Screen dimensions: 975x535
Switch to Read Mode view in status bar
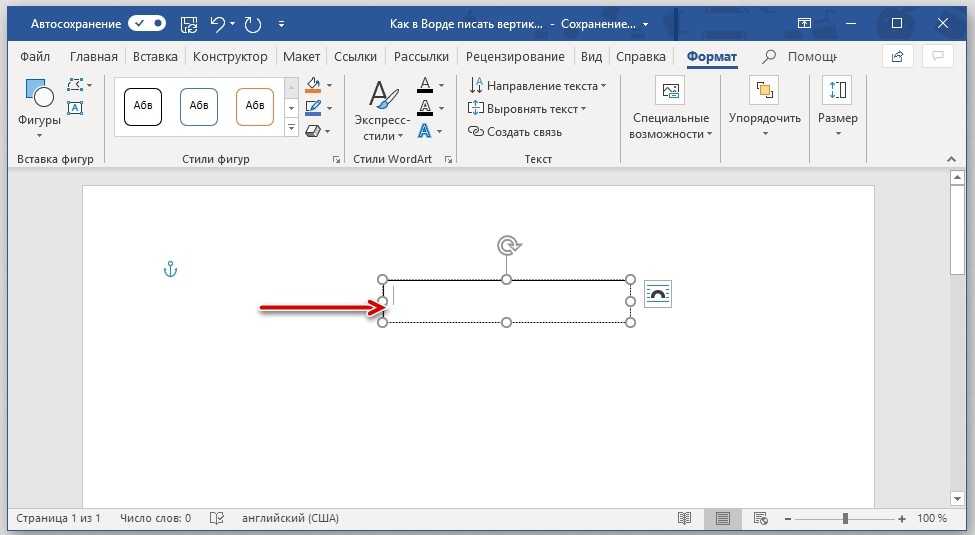(x=684, y=518)
